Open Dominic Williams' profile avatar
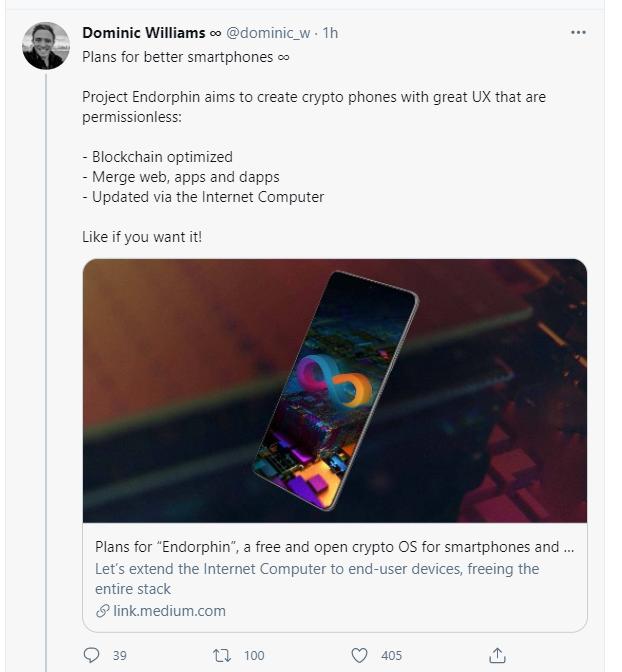 [x=46, y=46]
